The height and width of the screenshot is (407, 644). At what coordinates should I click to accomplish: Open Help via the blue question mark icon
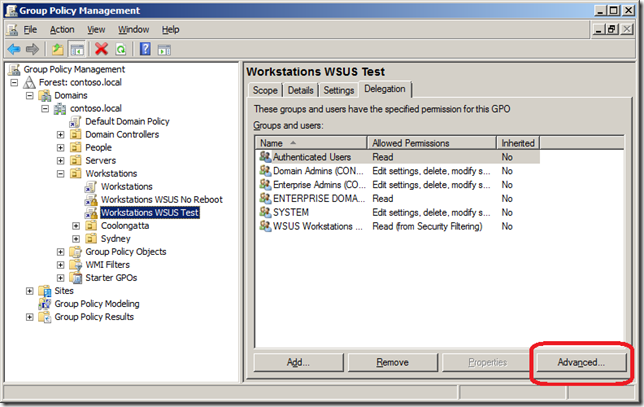click(145, 48)
